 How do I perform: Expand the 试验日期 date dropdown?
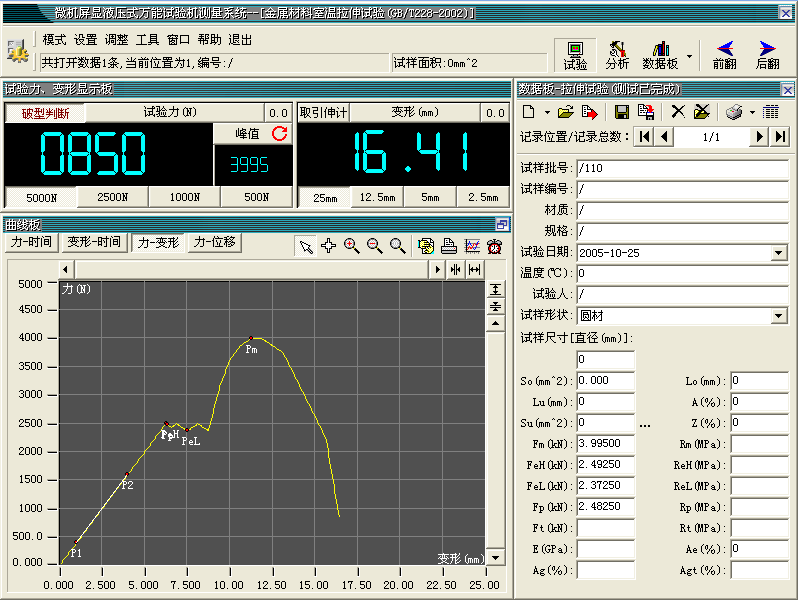779,253
